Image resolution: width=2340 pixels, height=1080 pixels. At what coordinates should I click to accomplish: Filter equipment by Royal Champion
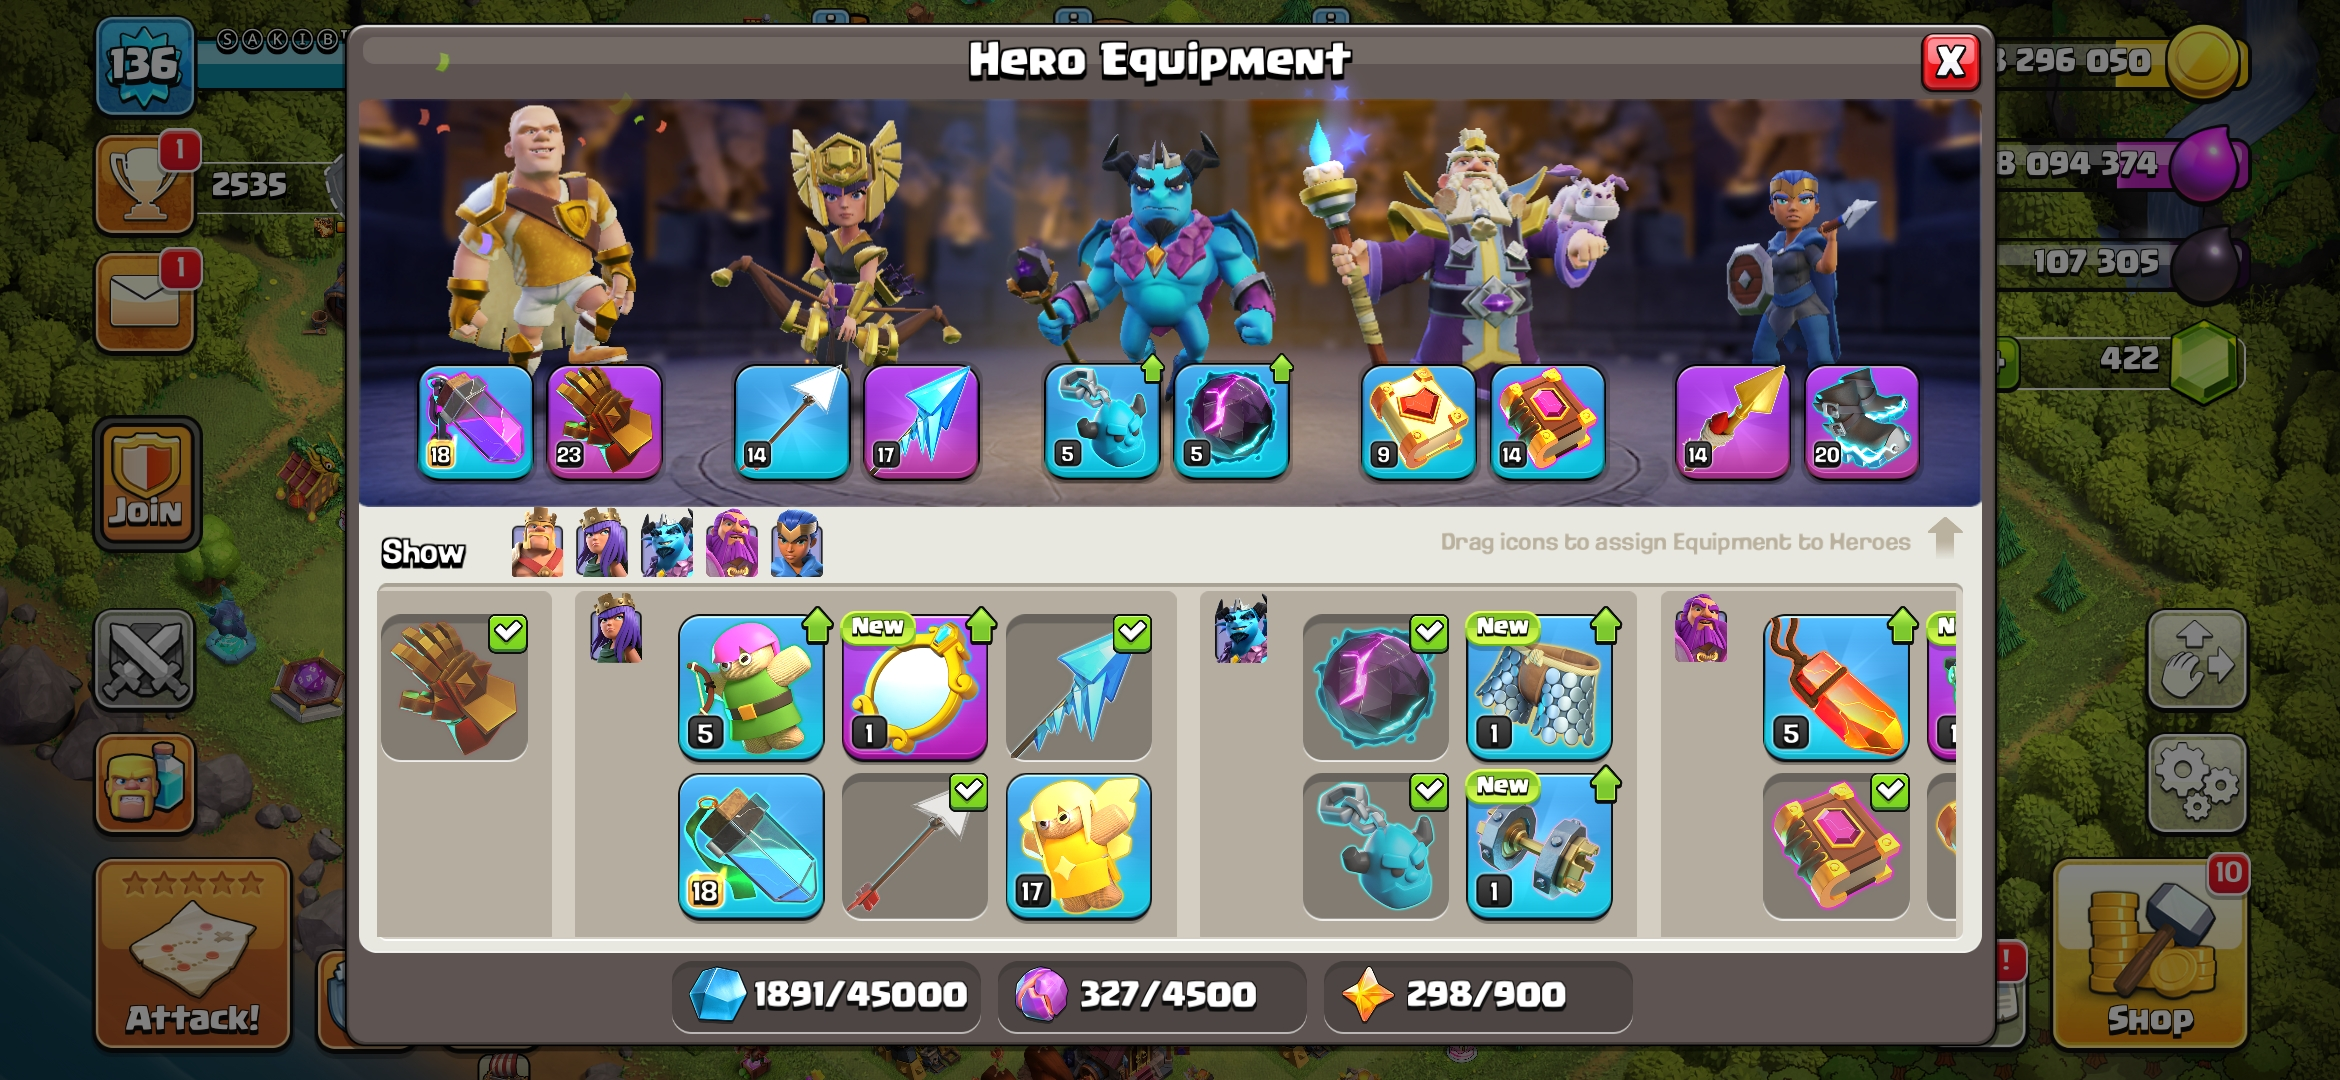tap(797, 543)
